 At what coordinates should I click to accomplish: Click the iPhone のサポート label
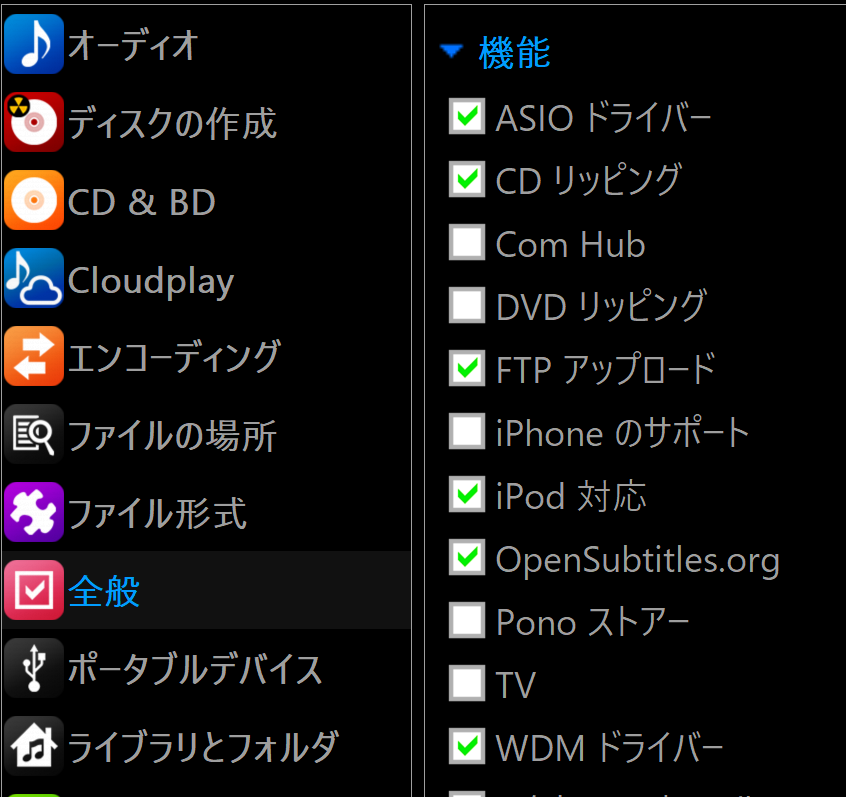pyautogui.click(x=622, y=432)
